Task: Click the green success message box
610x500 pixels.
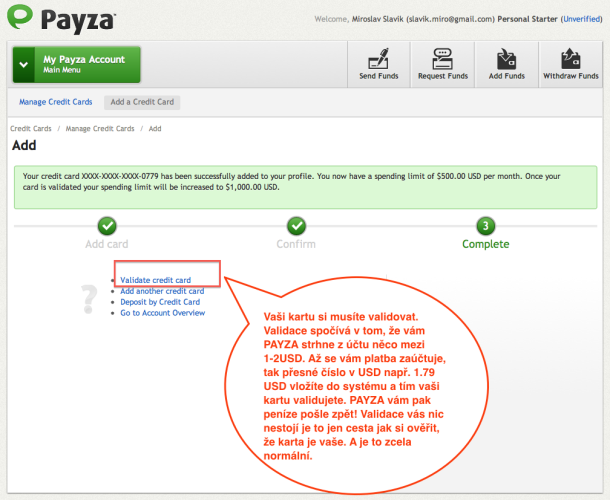Action: click(x=305, y=187)
